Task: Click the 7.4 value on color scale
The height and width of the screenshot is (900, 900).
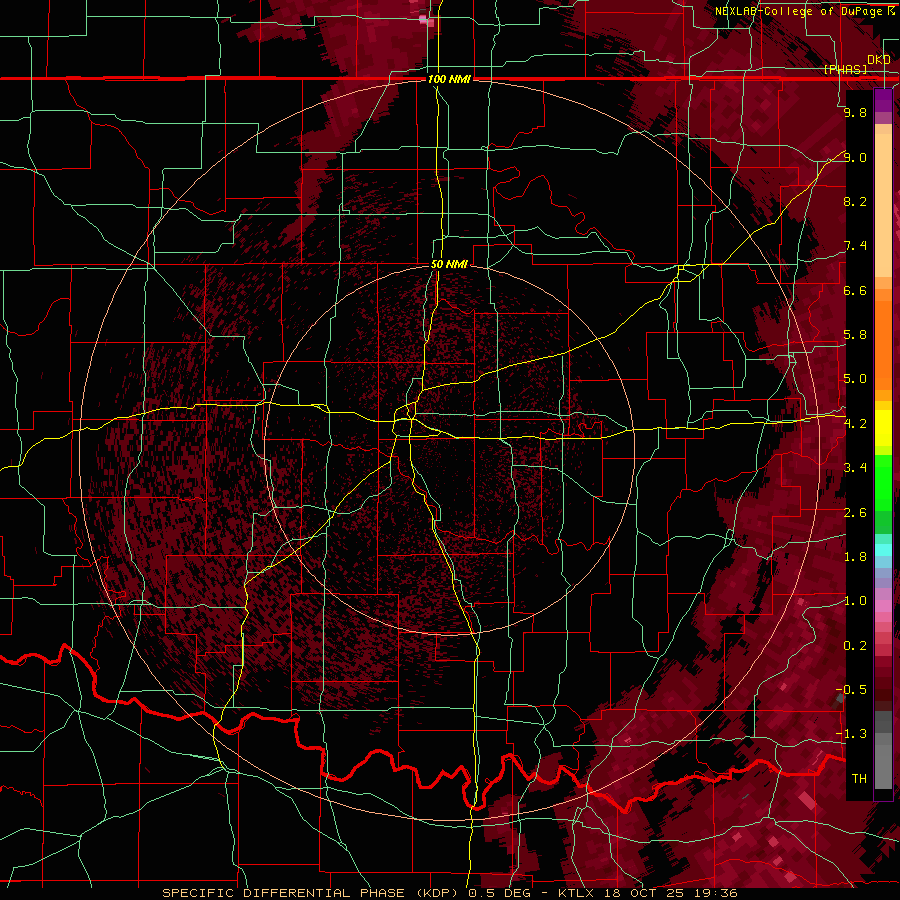Action: pyautogui.click(x=855, y=246)
